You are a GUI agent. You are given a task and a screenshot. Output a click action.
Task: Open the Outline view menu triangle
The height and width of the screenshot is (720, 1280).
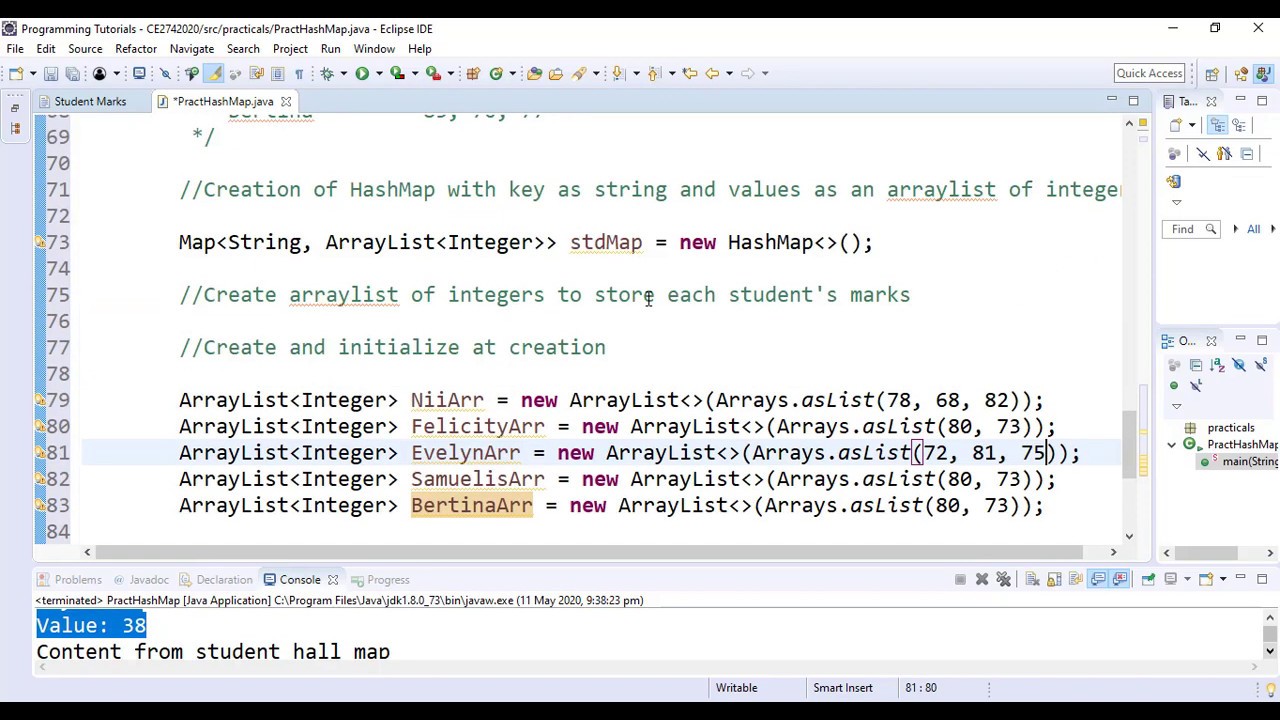pyautogui.click(x=1176, y=406)
